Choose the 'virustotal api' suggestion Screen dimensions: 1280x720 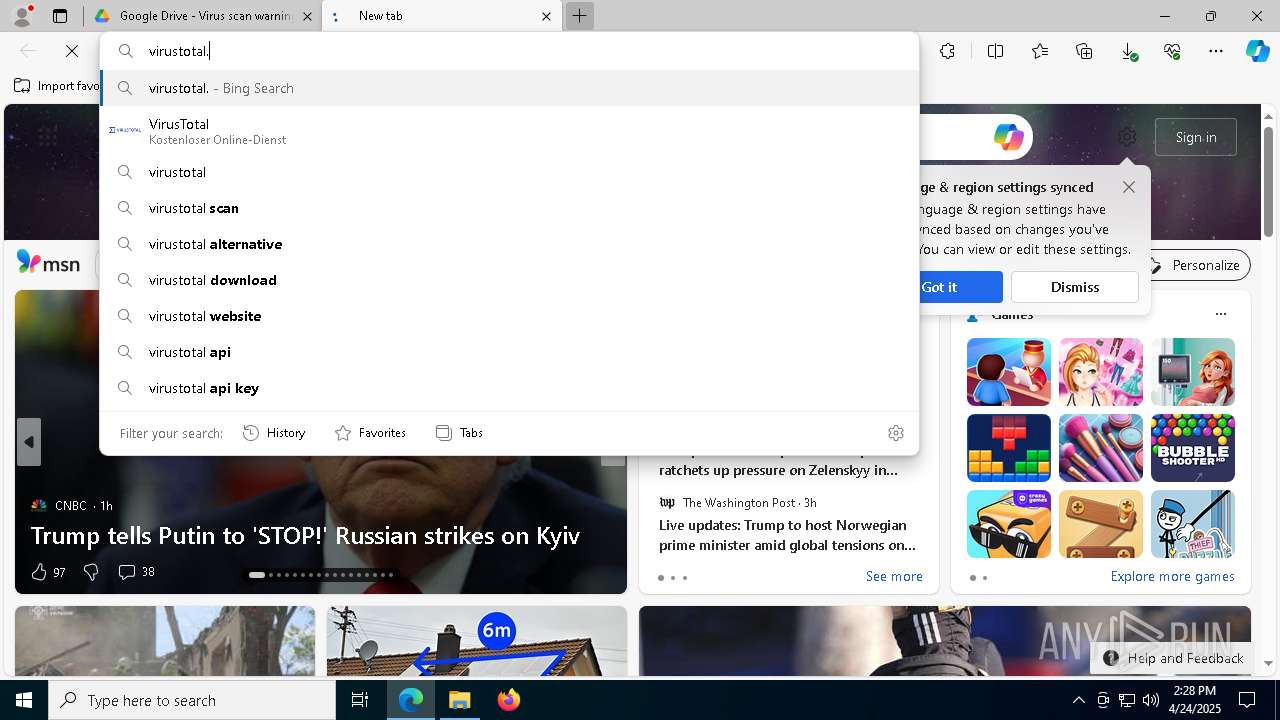pyautogui.click(x=510, y=352)
